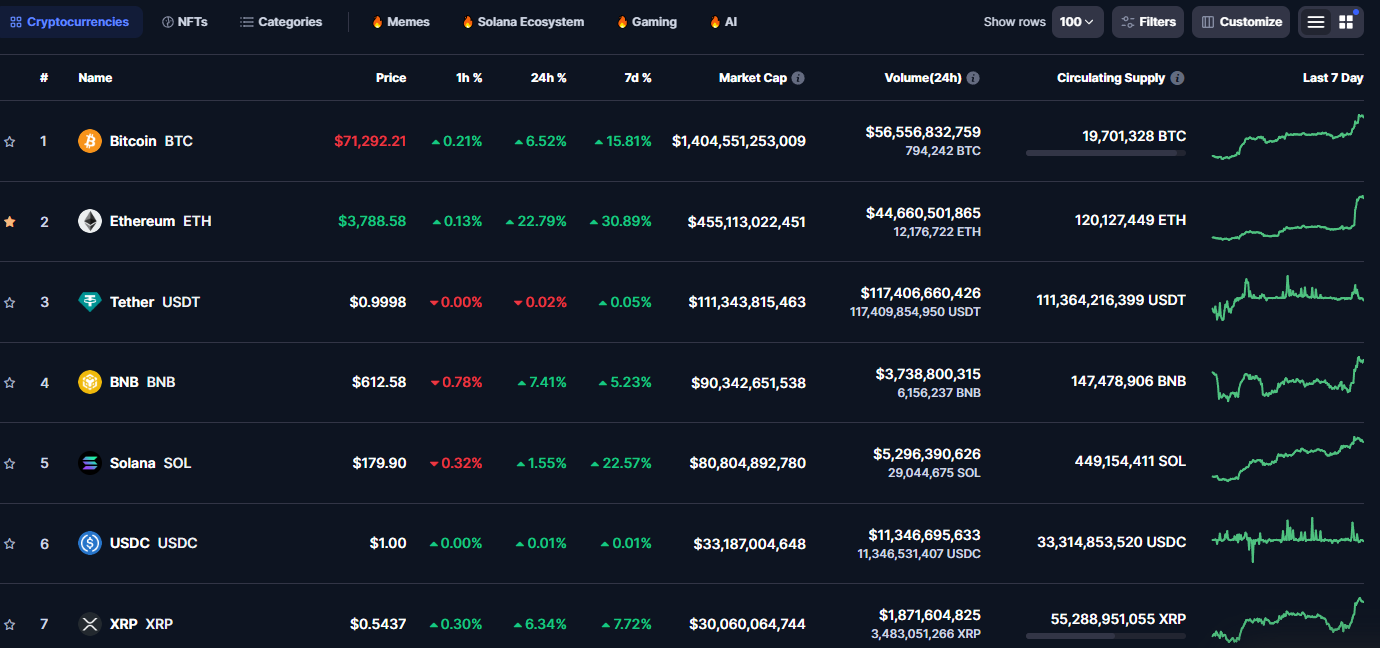This screenshot has height=648, width=1380.
Task: Add Bitcoin to watchlist star
Action: [10, 142]
